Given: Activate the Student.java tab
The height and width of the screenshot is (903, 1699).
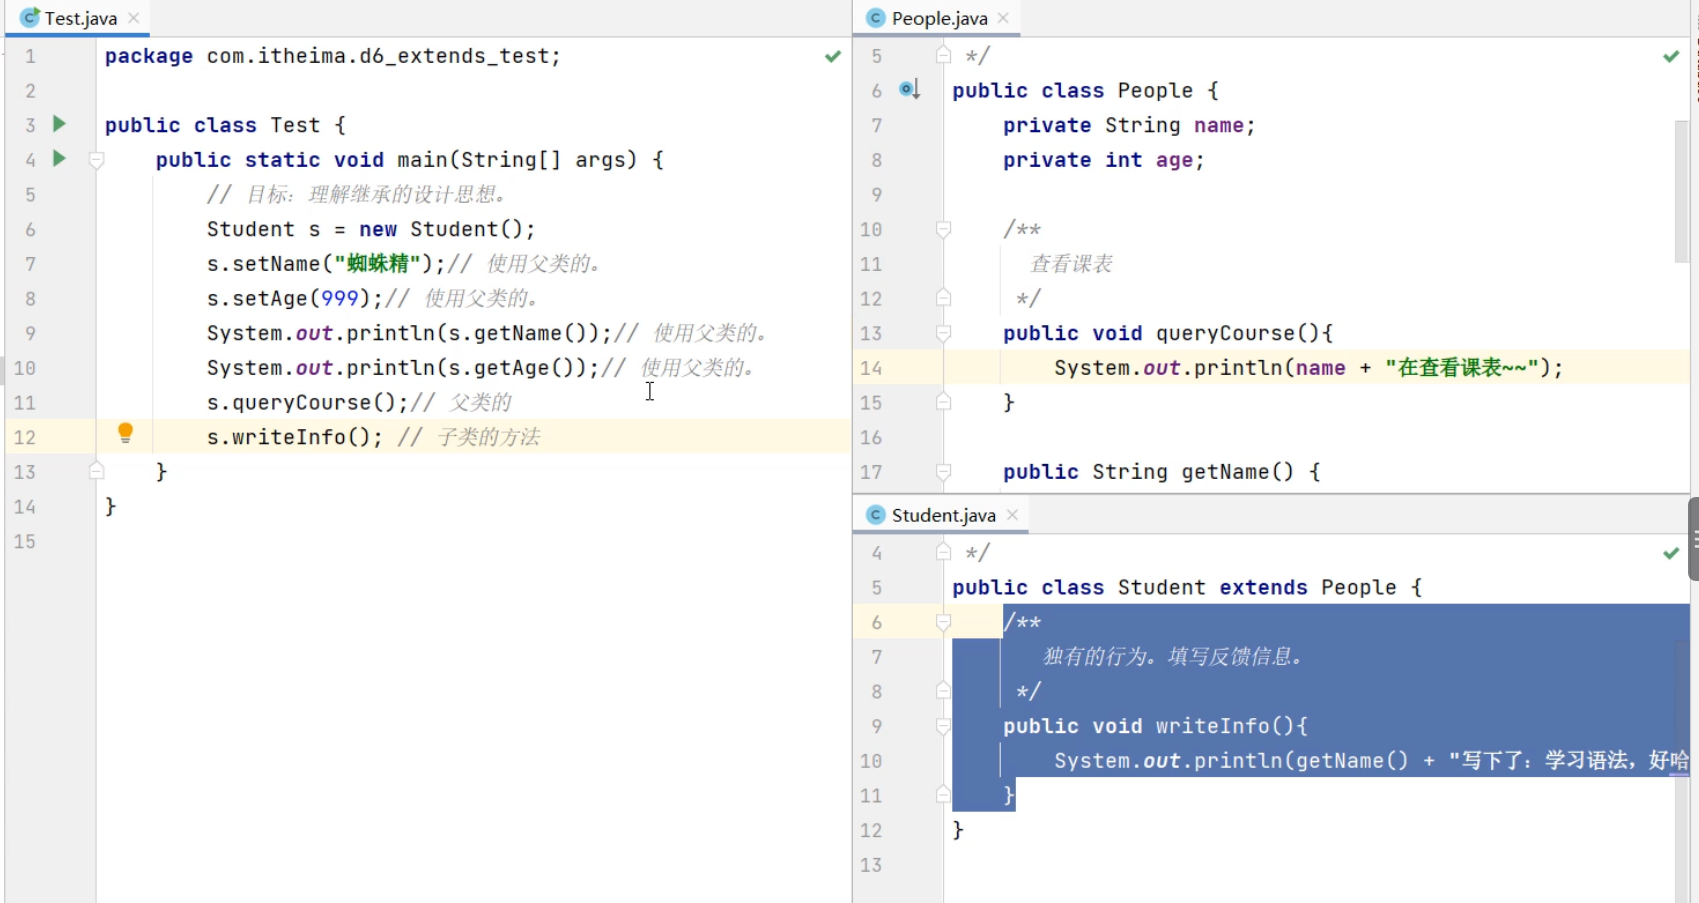Looking at the screenshot, I should tap(942, 515).
